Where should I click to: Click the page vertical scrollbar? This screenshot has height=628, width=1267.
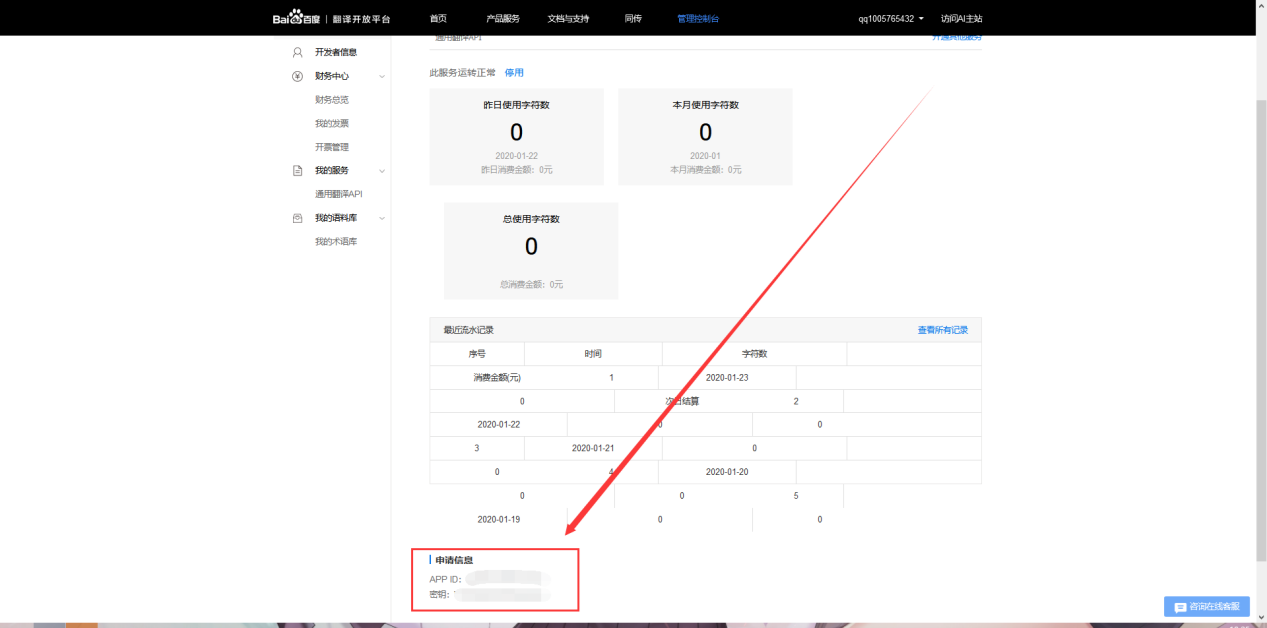tap(1261, 331)
